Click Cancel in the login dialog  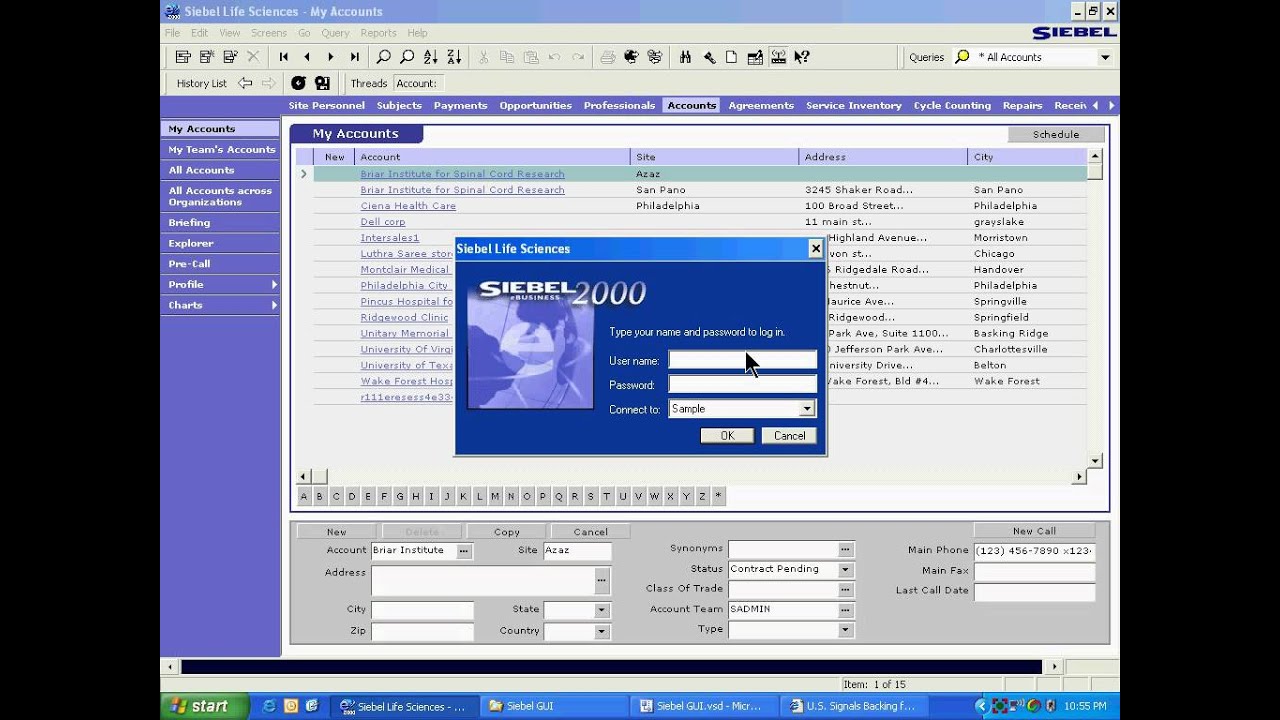(789, 436)
